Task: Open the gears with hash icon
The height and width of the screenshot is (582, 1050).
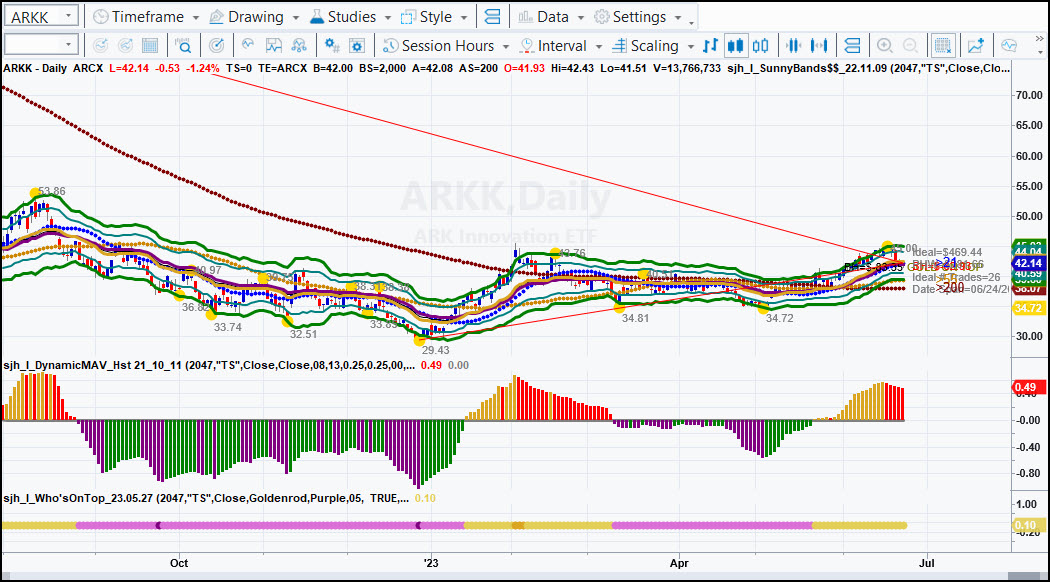Action: (x=331, y=46)
